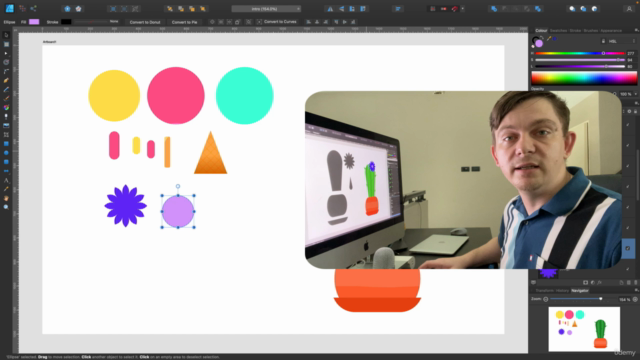Open the Colour panel preferences menu
Screen dimensions: 640x360
point(636,30)
